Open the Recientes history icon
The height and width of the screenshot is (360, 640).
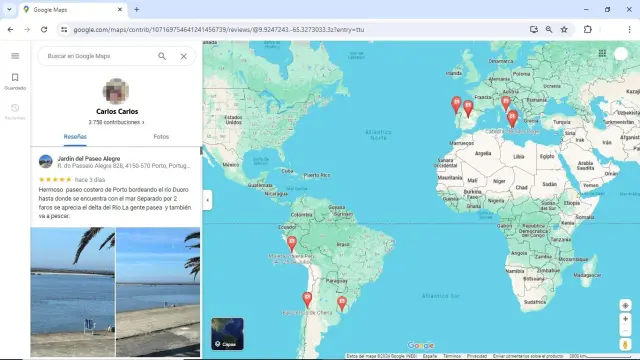(x=15, y=112)
